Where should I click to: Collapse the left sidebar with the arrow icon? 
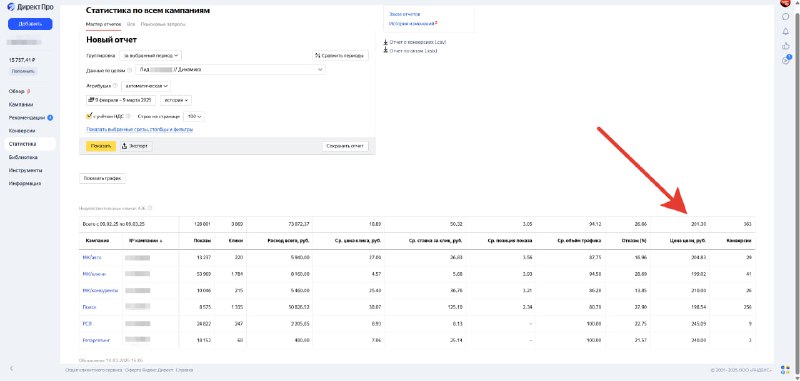tap(12, 368)
